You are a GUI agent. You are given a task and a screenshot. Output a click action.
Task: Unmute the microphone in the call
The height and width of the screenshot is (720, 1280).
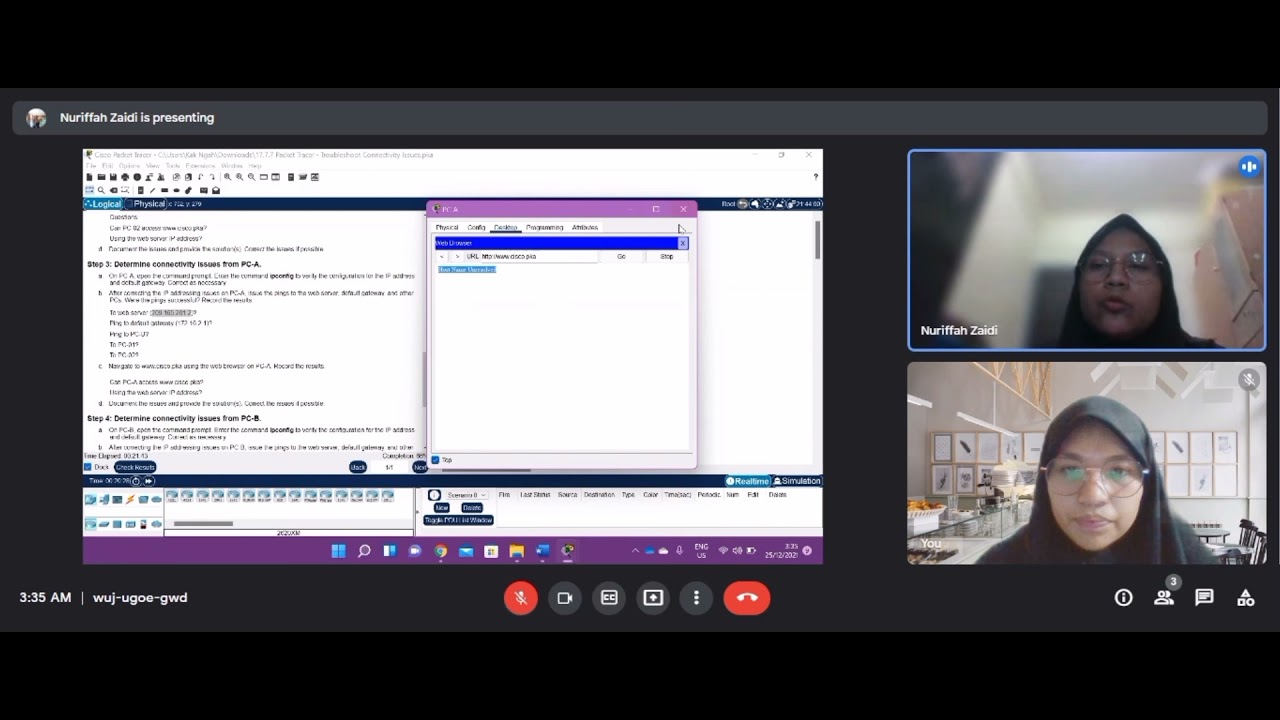pyautogui.click(x=521, y=598)
